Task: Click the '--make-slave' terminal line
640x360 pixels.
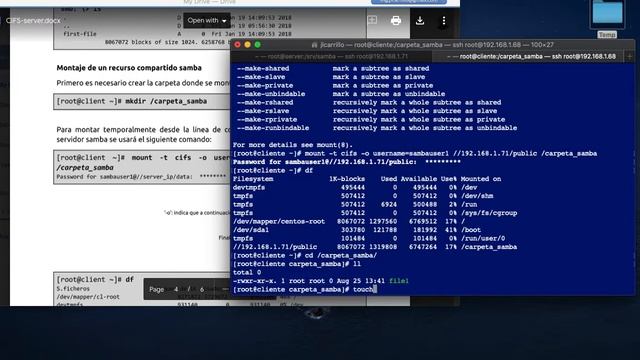Action: point(331,77)
